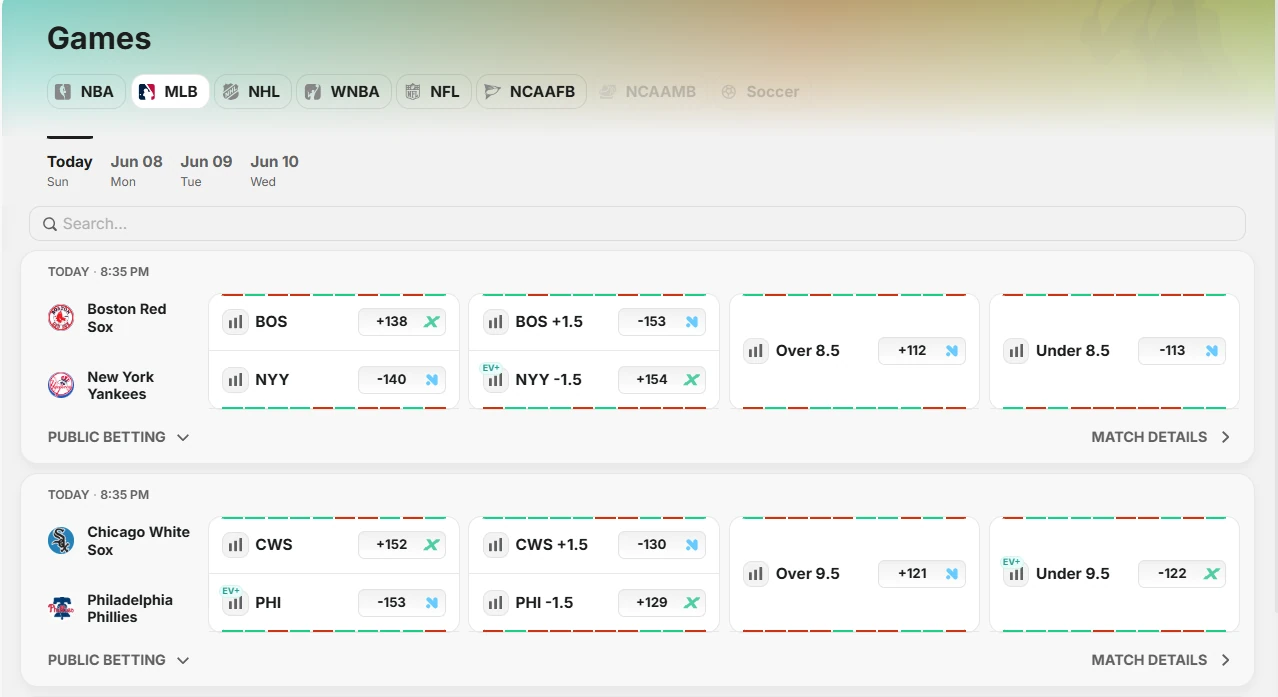This screenshot has width=1278, height=697.
Task: Pick the CWS +1.5 spread at -130
Action: pyautogui.click(x=662, y=545)
